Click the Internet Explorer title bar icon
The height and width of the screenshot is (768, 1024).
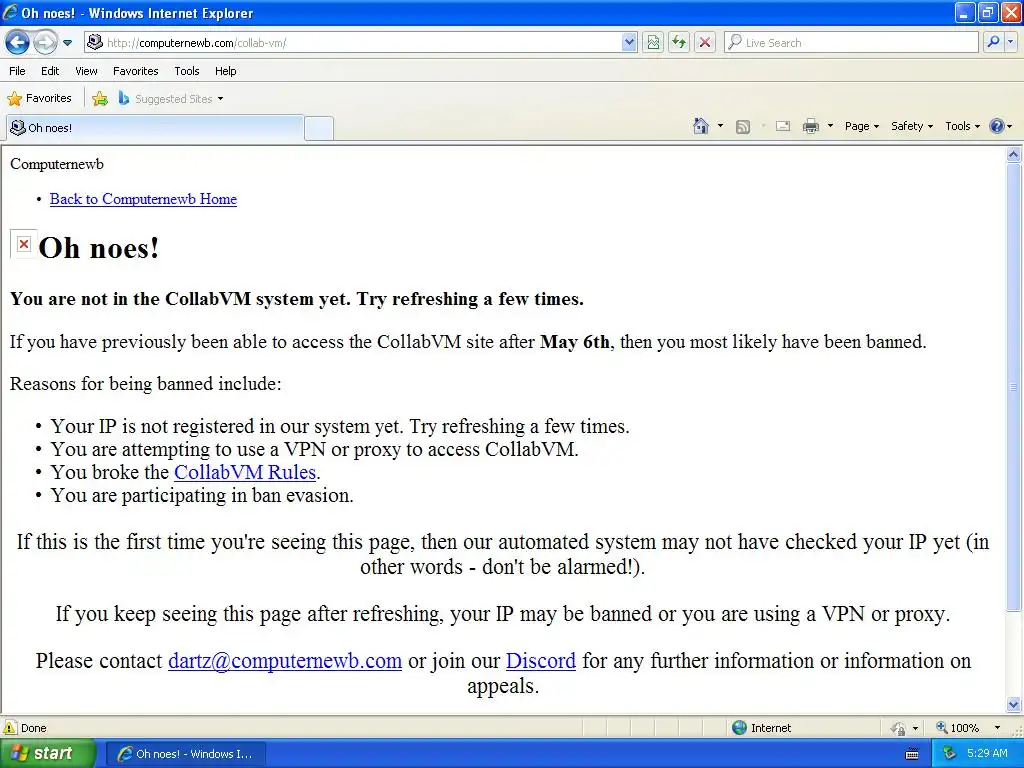point(10,12)
